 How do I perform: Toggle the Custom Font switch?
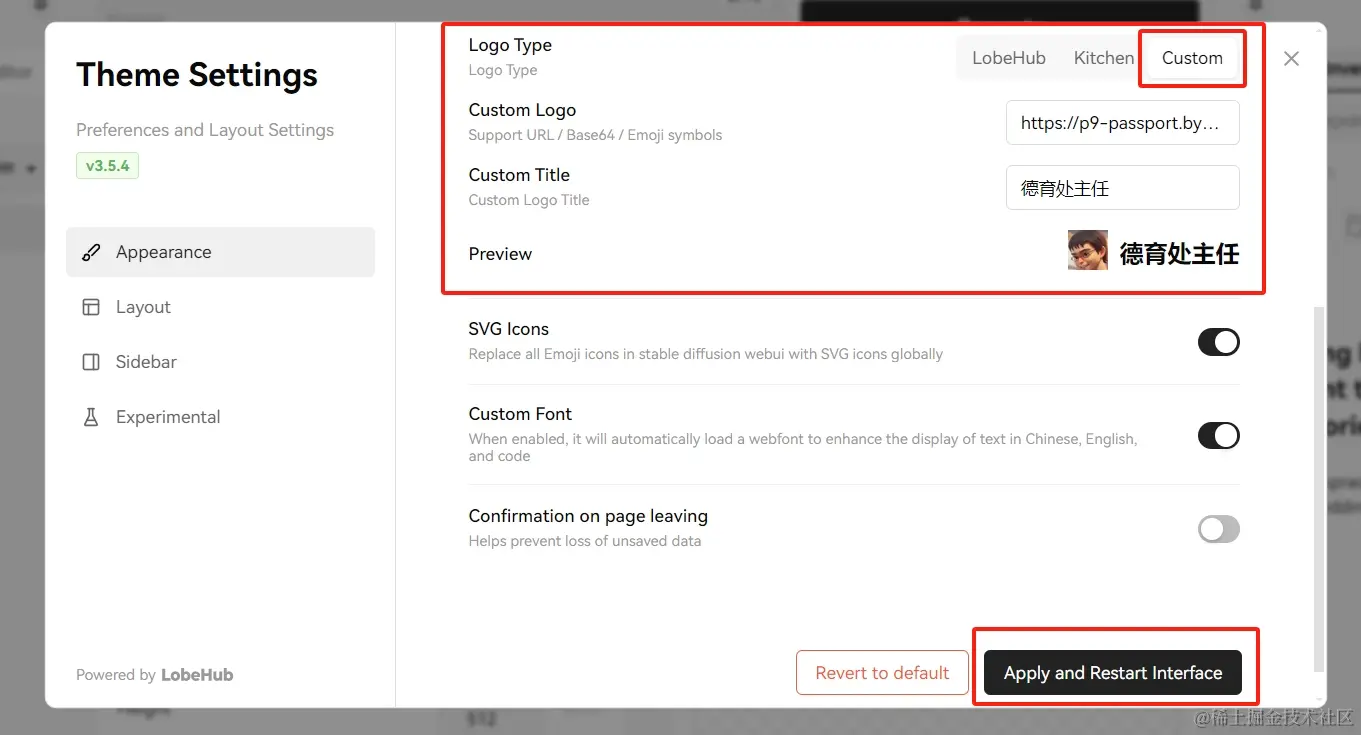[x=1218, y=435]
